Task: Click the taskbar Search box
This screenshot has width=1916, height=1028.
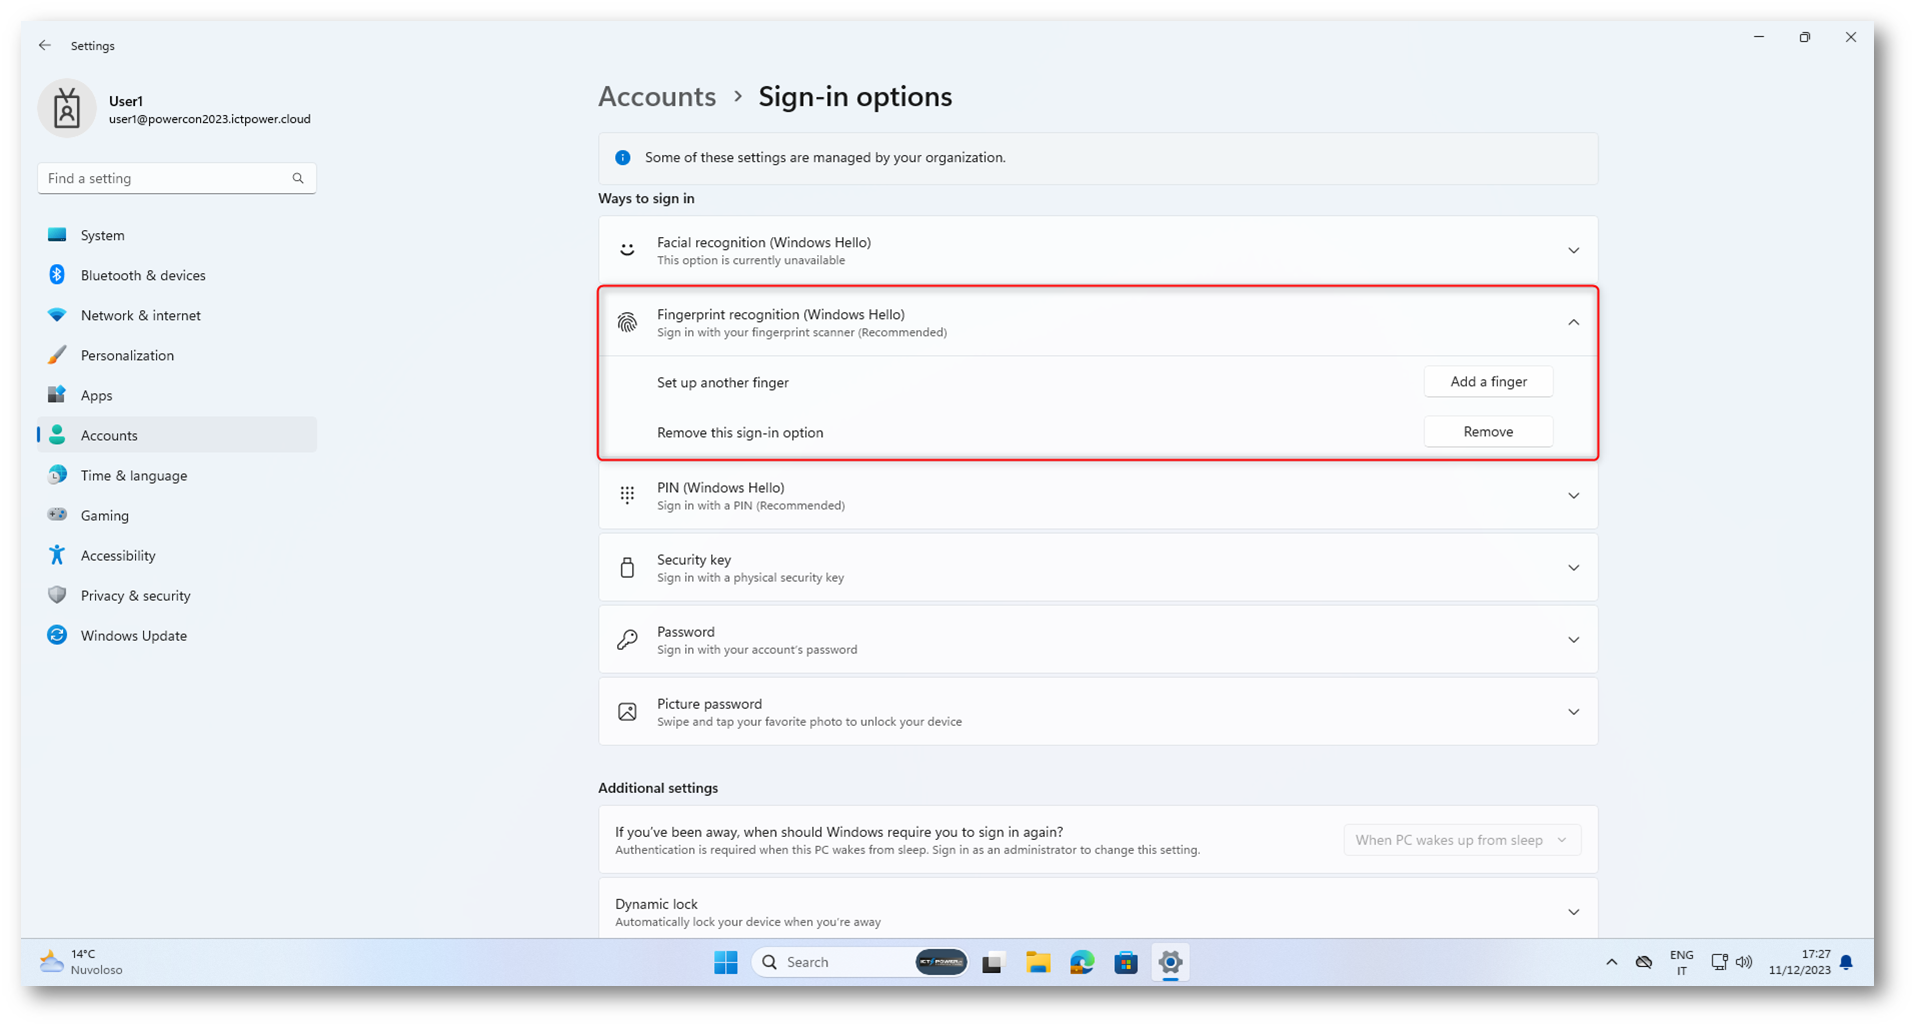Action: (859, 962)
